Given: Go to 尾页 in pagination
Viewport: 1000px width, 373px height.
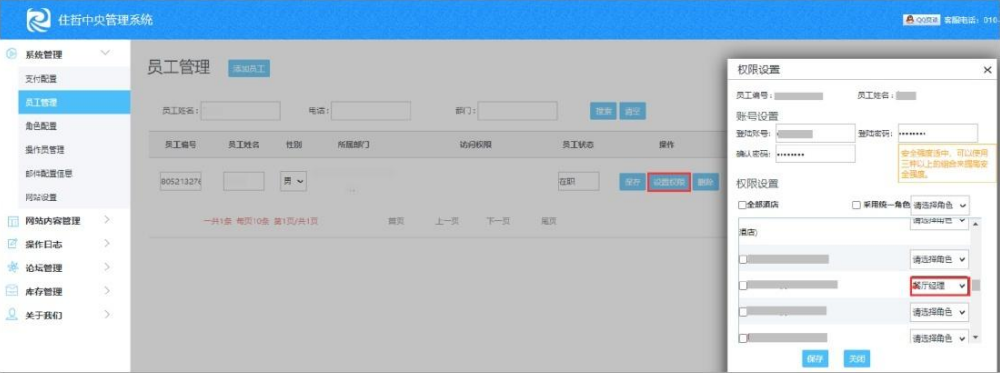Looking at the screenshot, I should pos(549,221).
